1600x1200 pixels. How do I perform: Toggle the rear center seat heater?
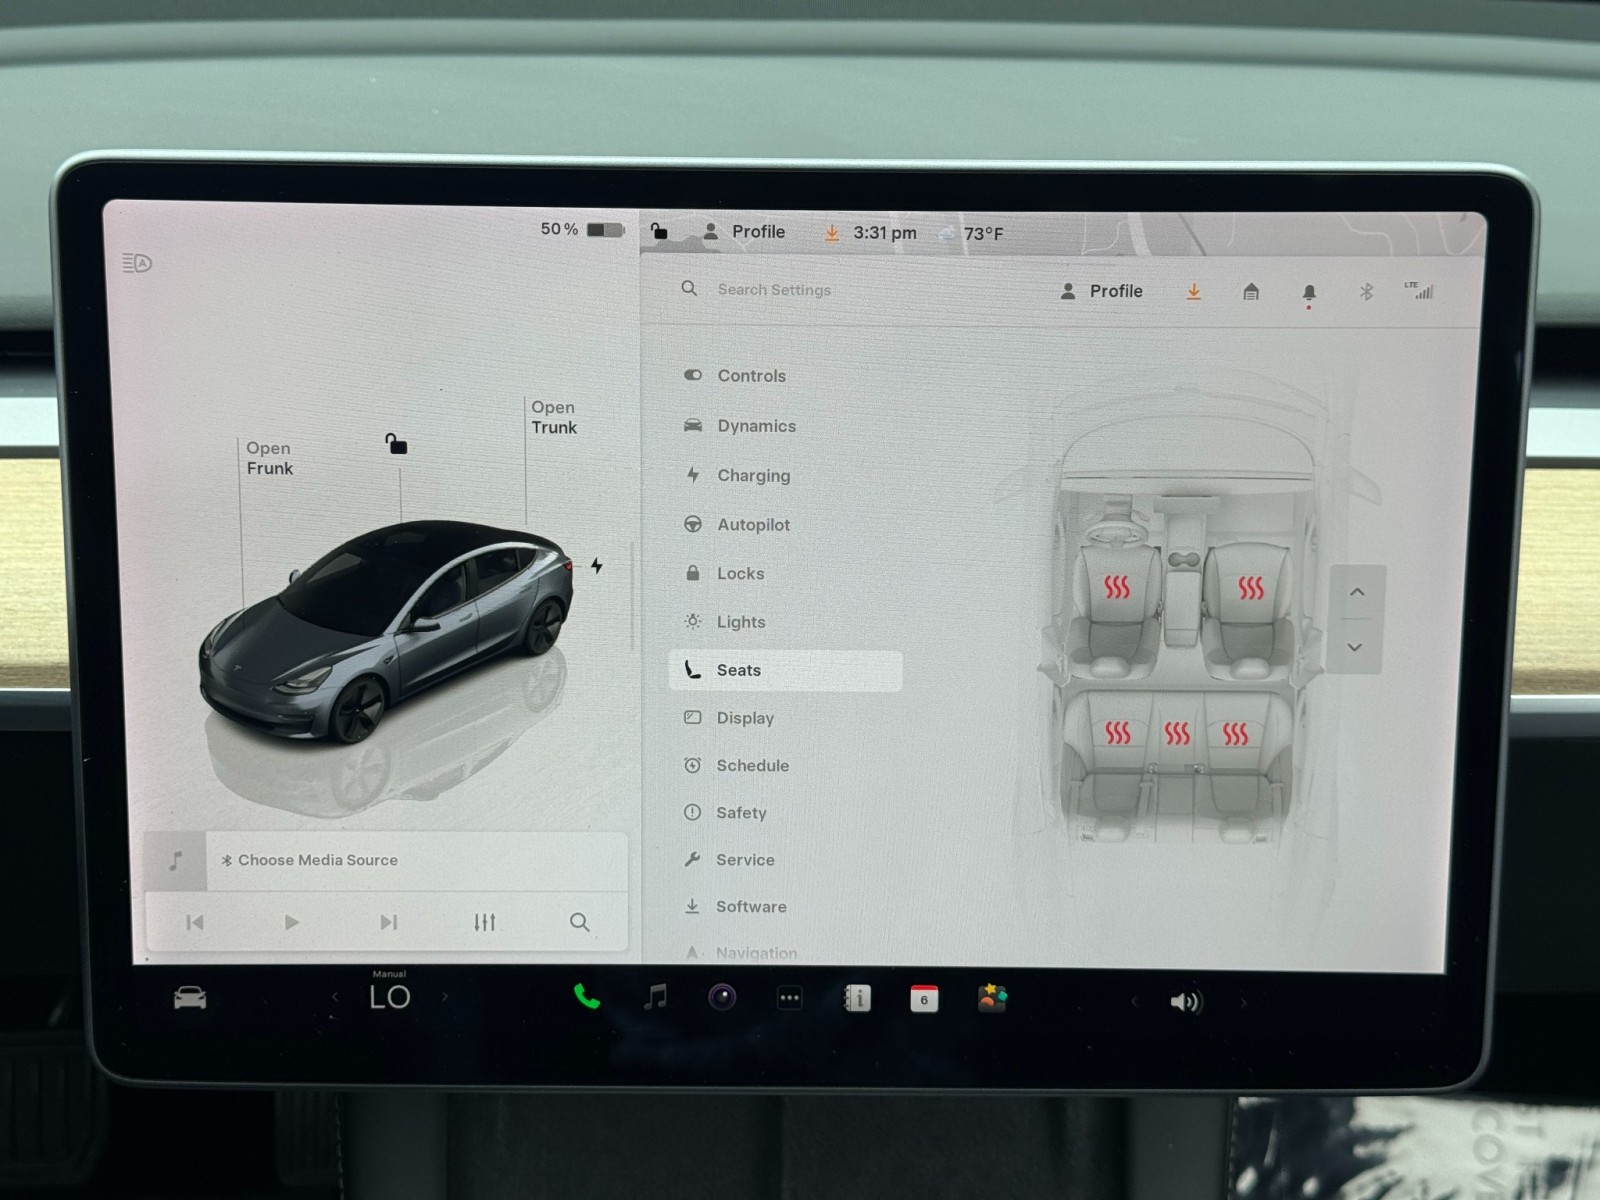pyautogui.click(x=1177, y=734)
